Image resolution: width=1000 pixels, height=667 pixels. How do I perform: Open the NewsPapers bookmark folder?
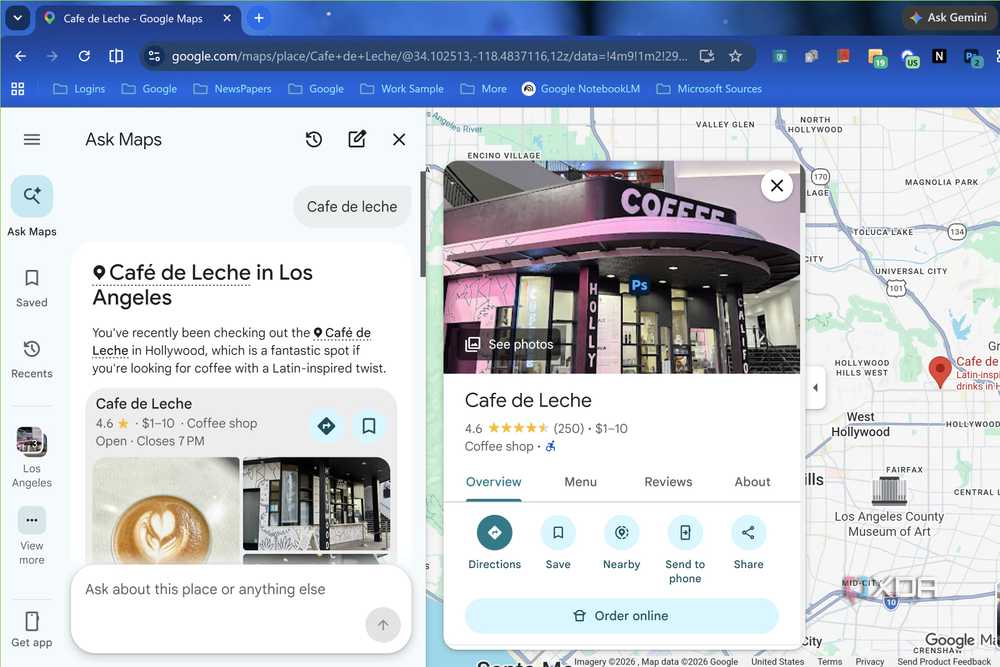pyautogui.click(x=233, y=89)
